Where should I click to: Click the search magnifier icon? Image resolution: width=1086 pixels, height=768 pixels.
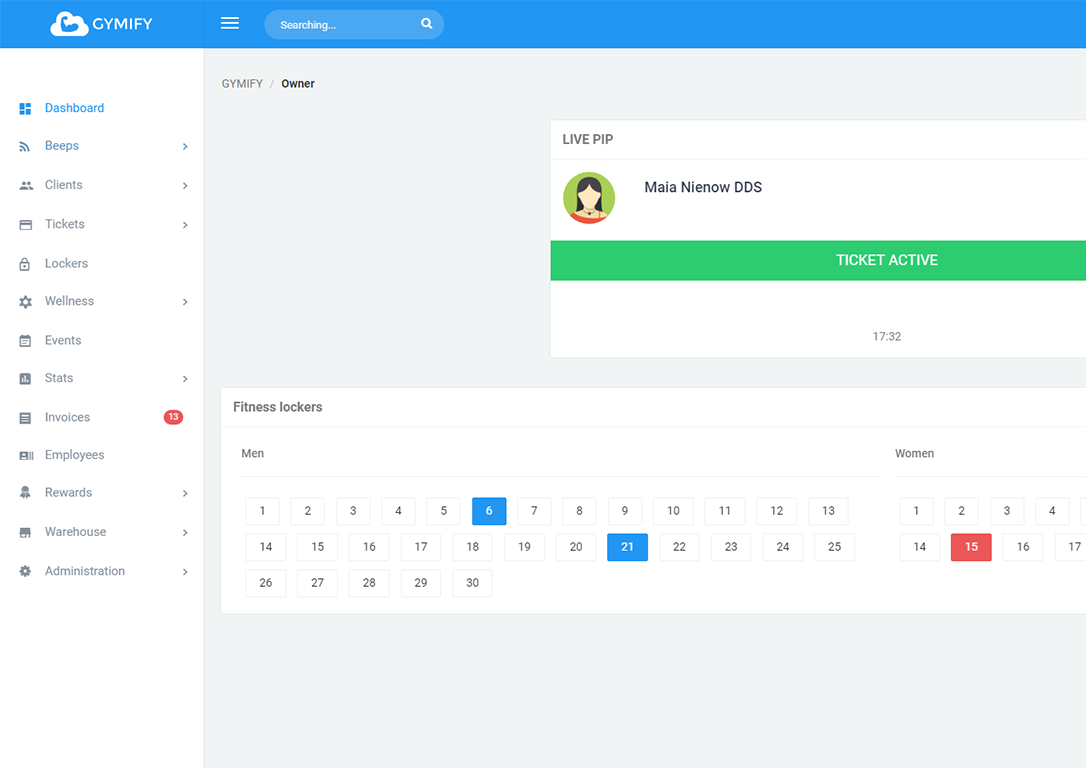[x=427, y=24]
